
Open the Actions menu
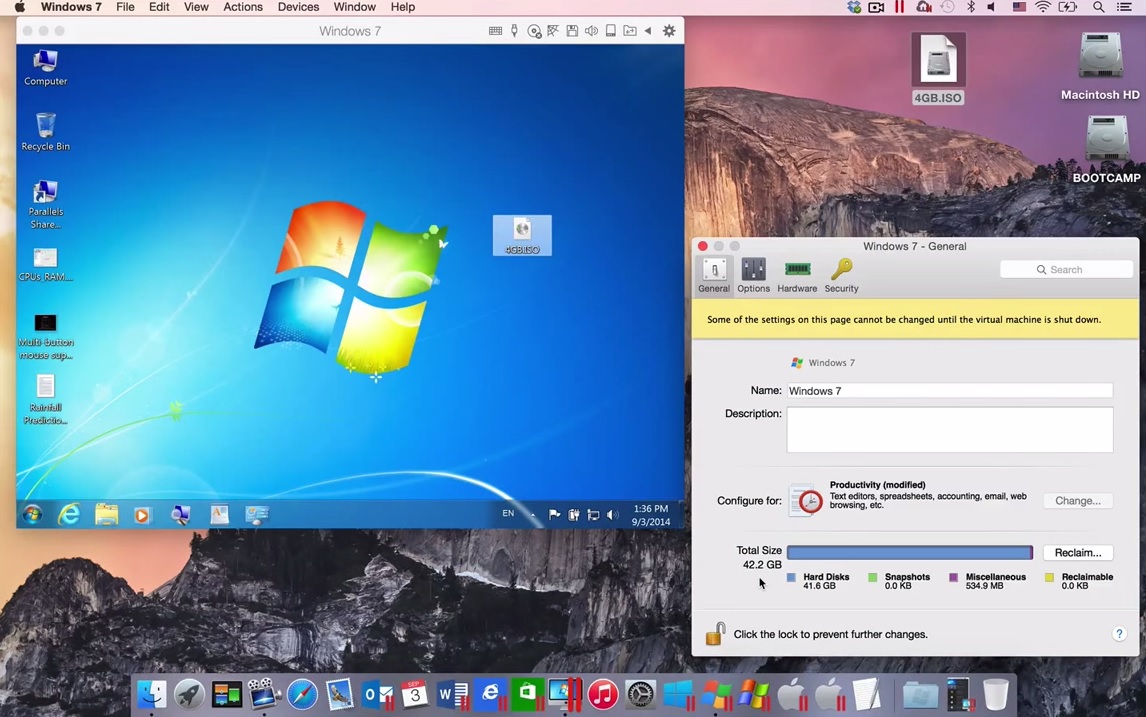(243, 7)
